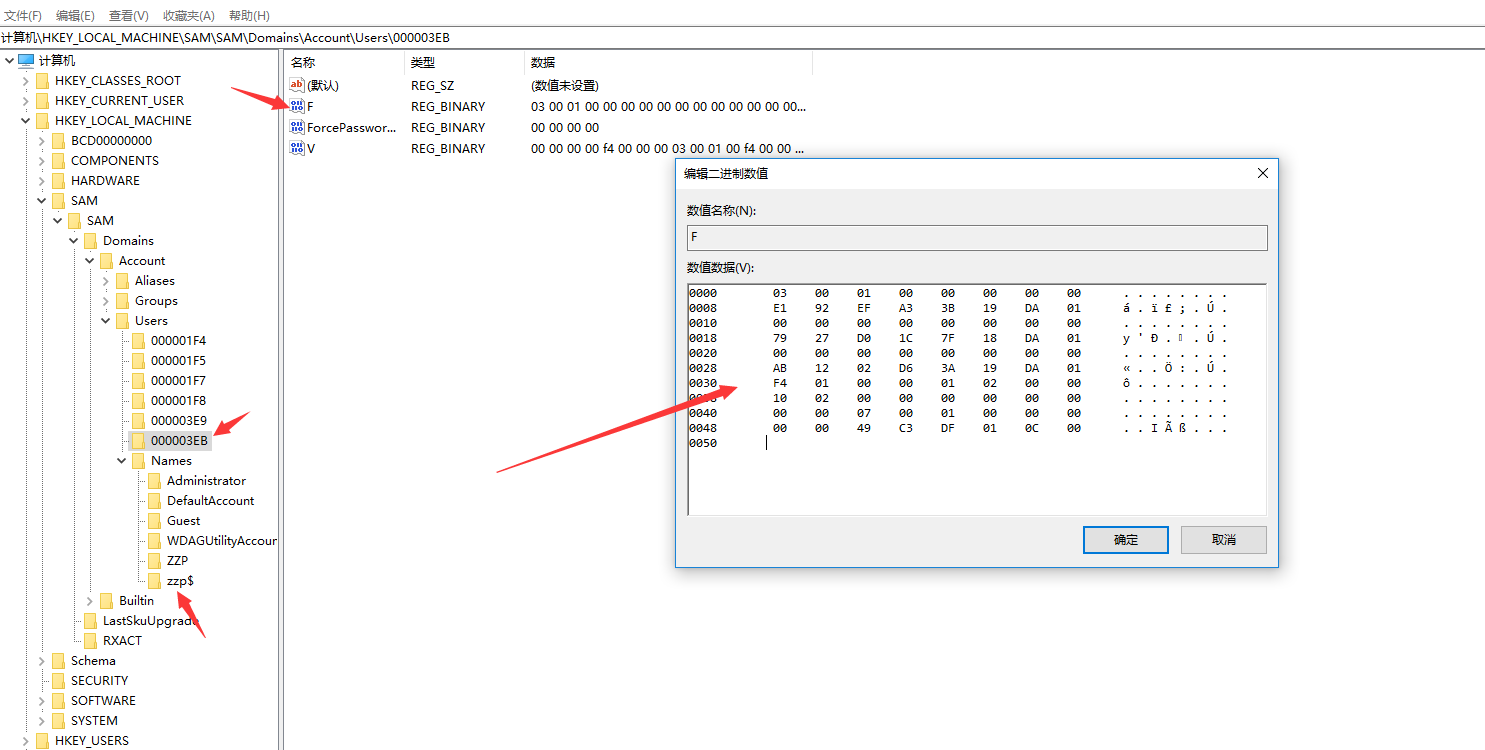Screen dimensions: 1485x750
Task: Select the Guest folder icon
Action: click(154, 520)
